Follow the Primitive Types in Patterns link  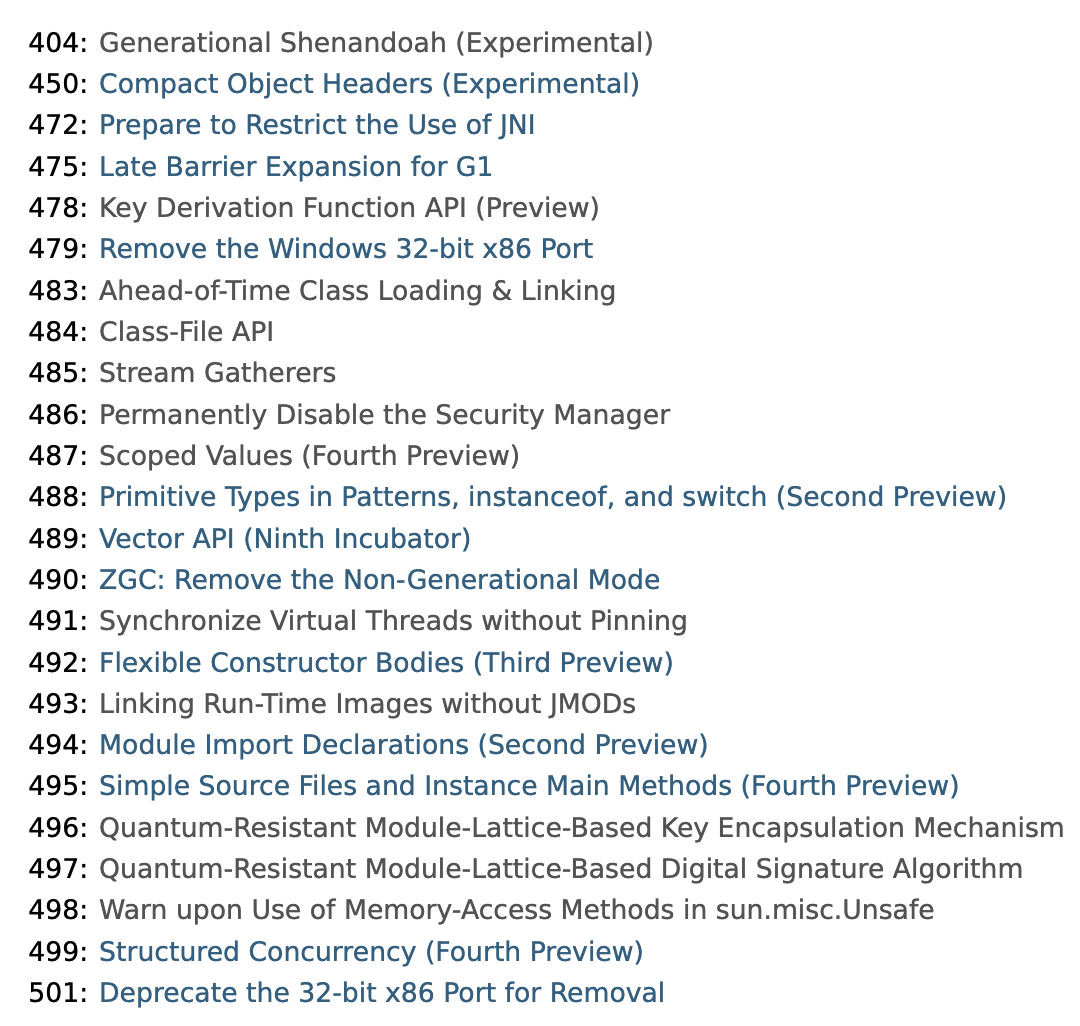coord(552,497)
